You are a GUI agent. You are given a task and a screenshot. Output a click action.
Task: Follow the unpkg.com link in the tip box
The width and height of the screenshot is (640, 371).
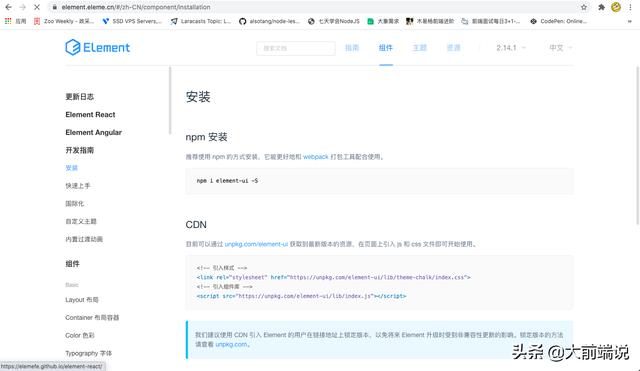[x=231, y=344]
